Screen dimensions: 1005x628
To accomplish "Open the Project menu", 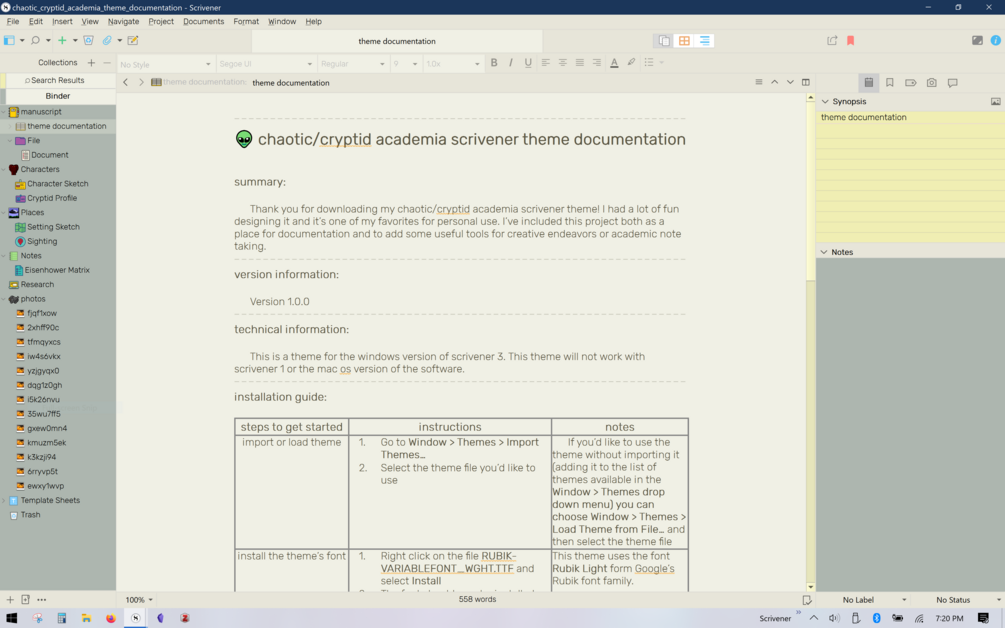I will point(161,21).
